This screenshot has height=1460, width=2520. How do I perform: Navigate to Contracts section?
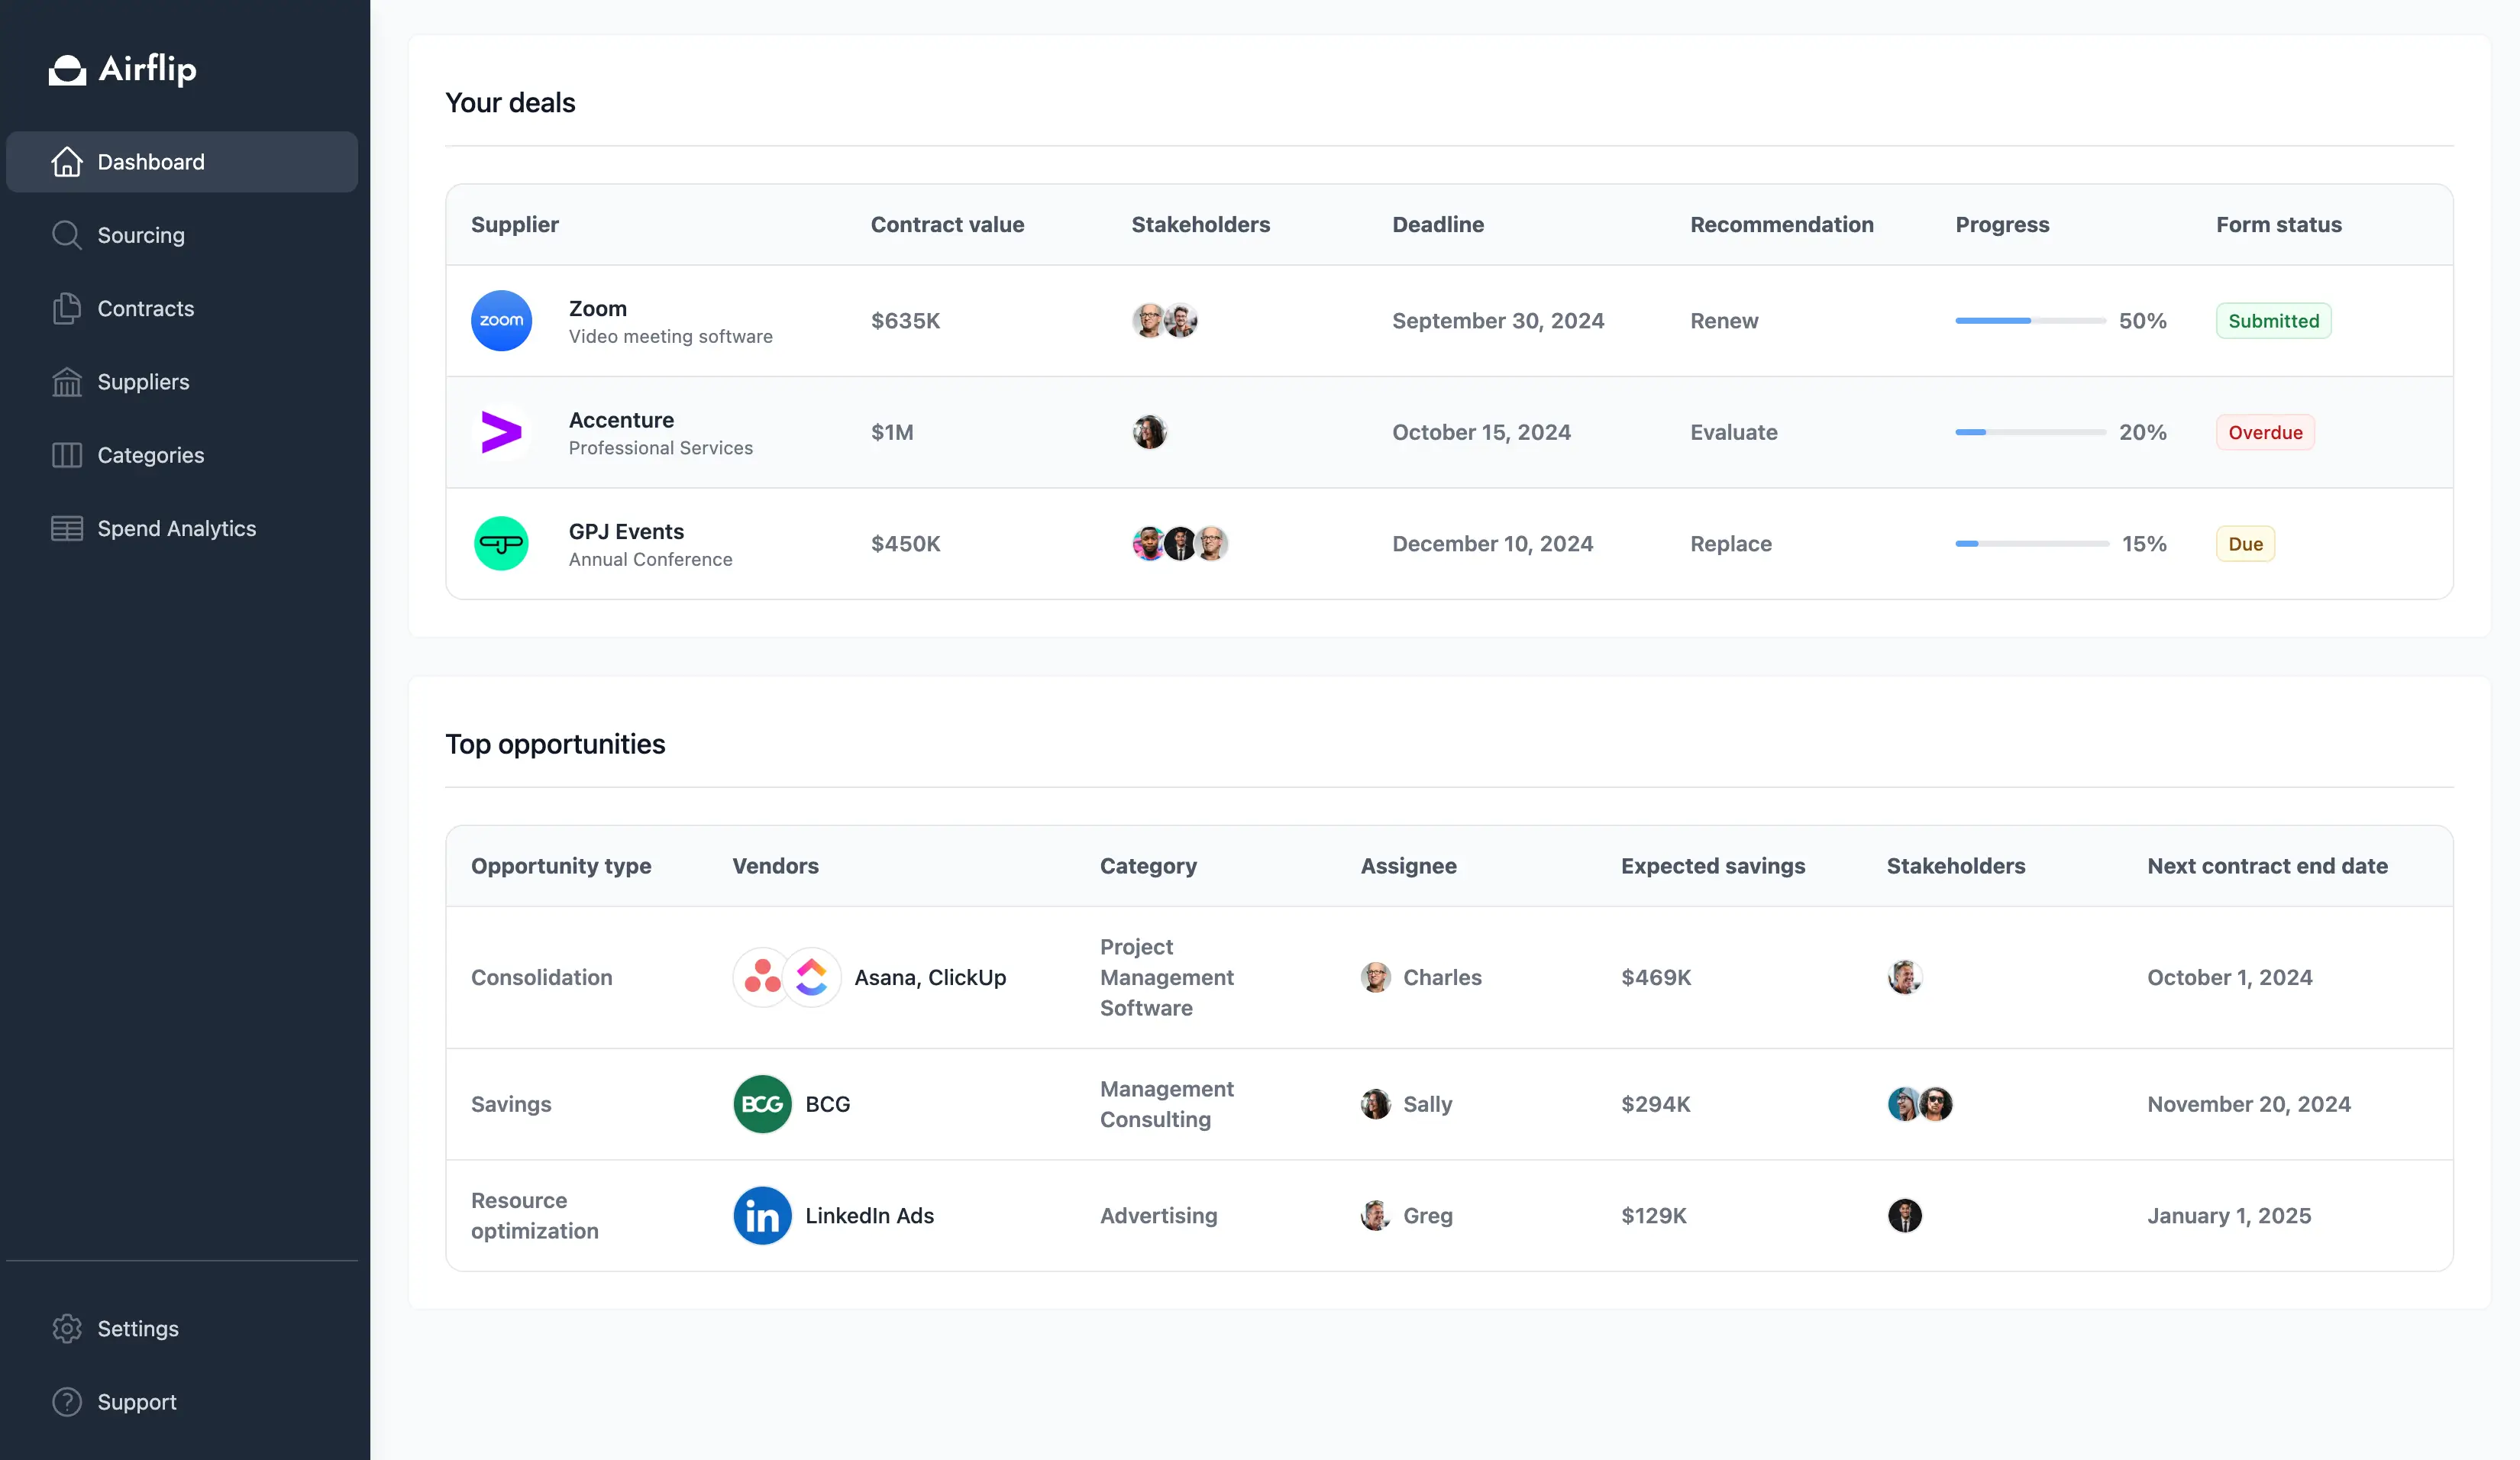pos(146,308)
